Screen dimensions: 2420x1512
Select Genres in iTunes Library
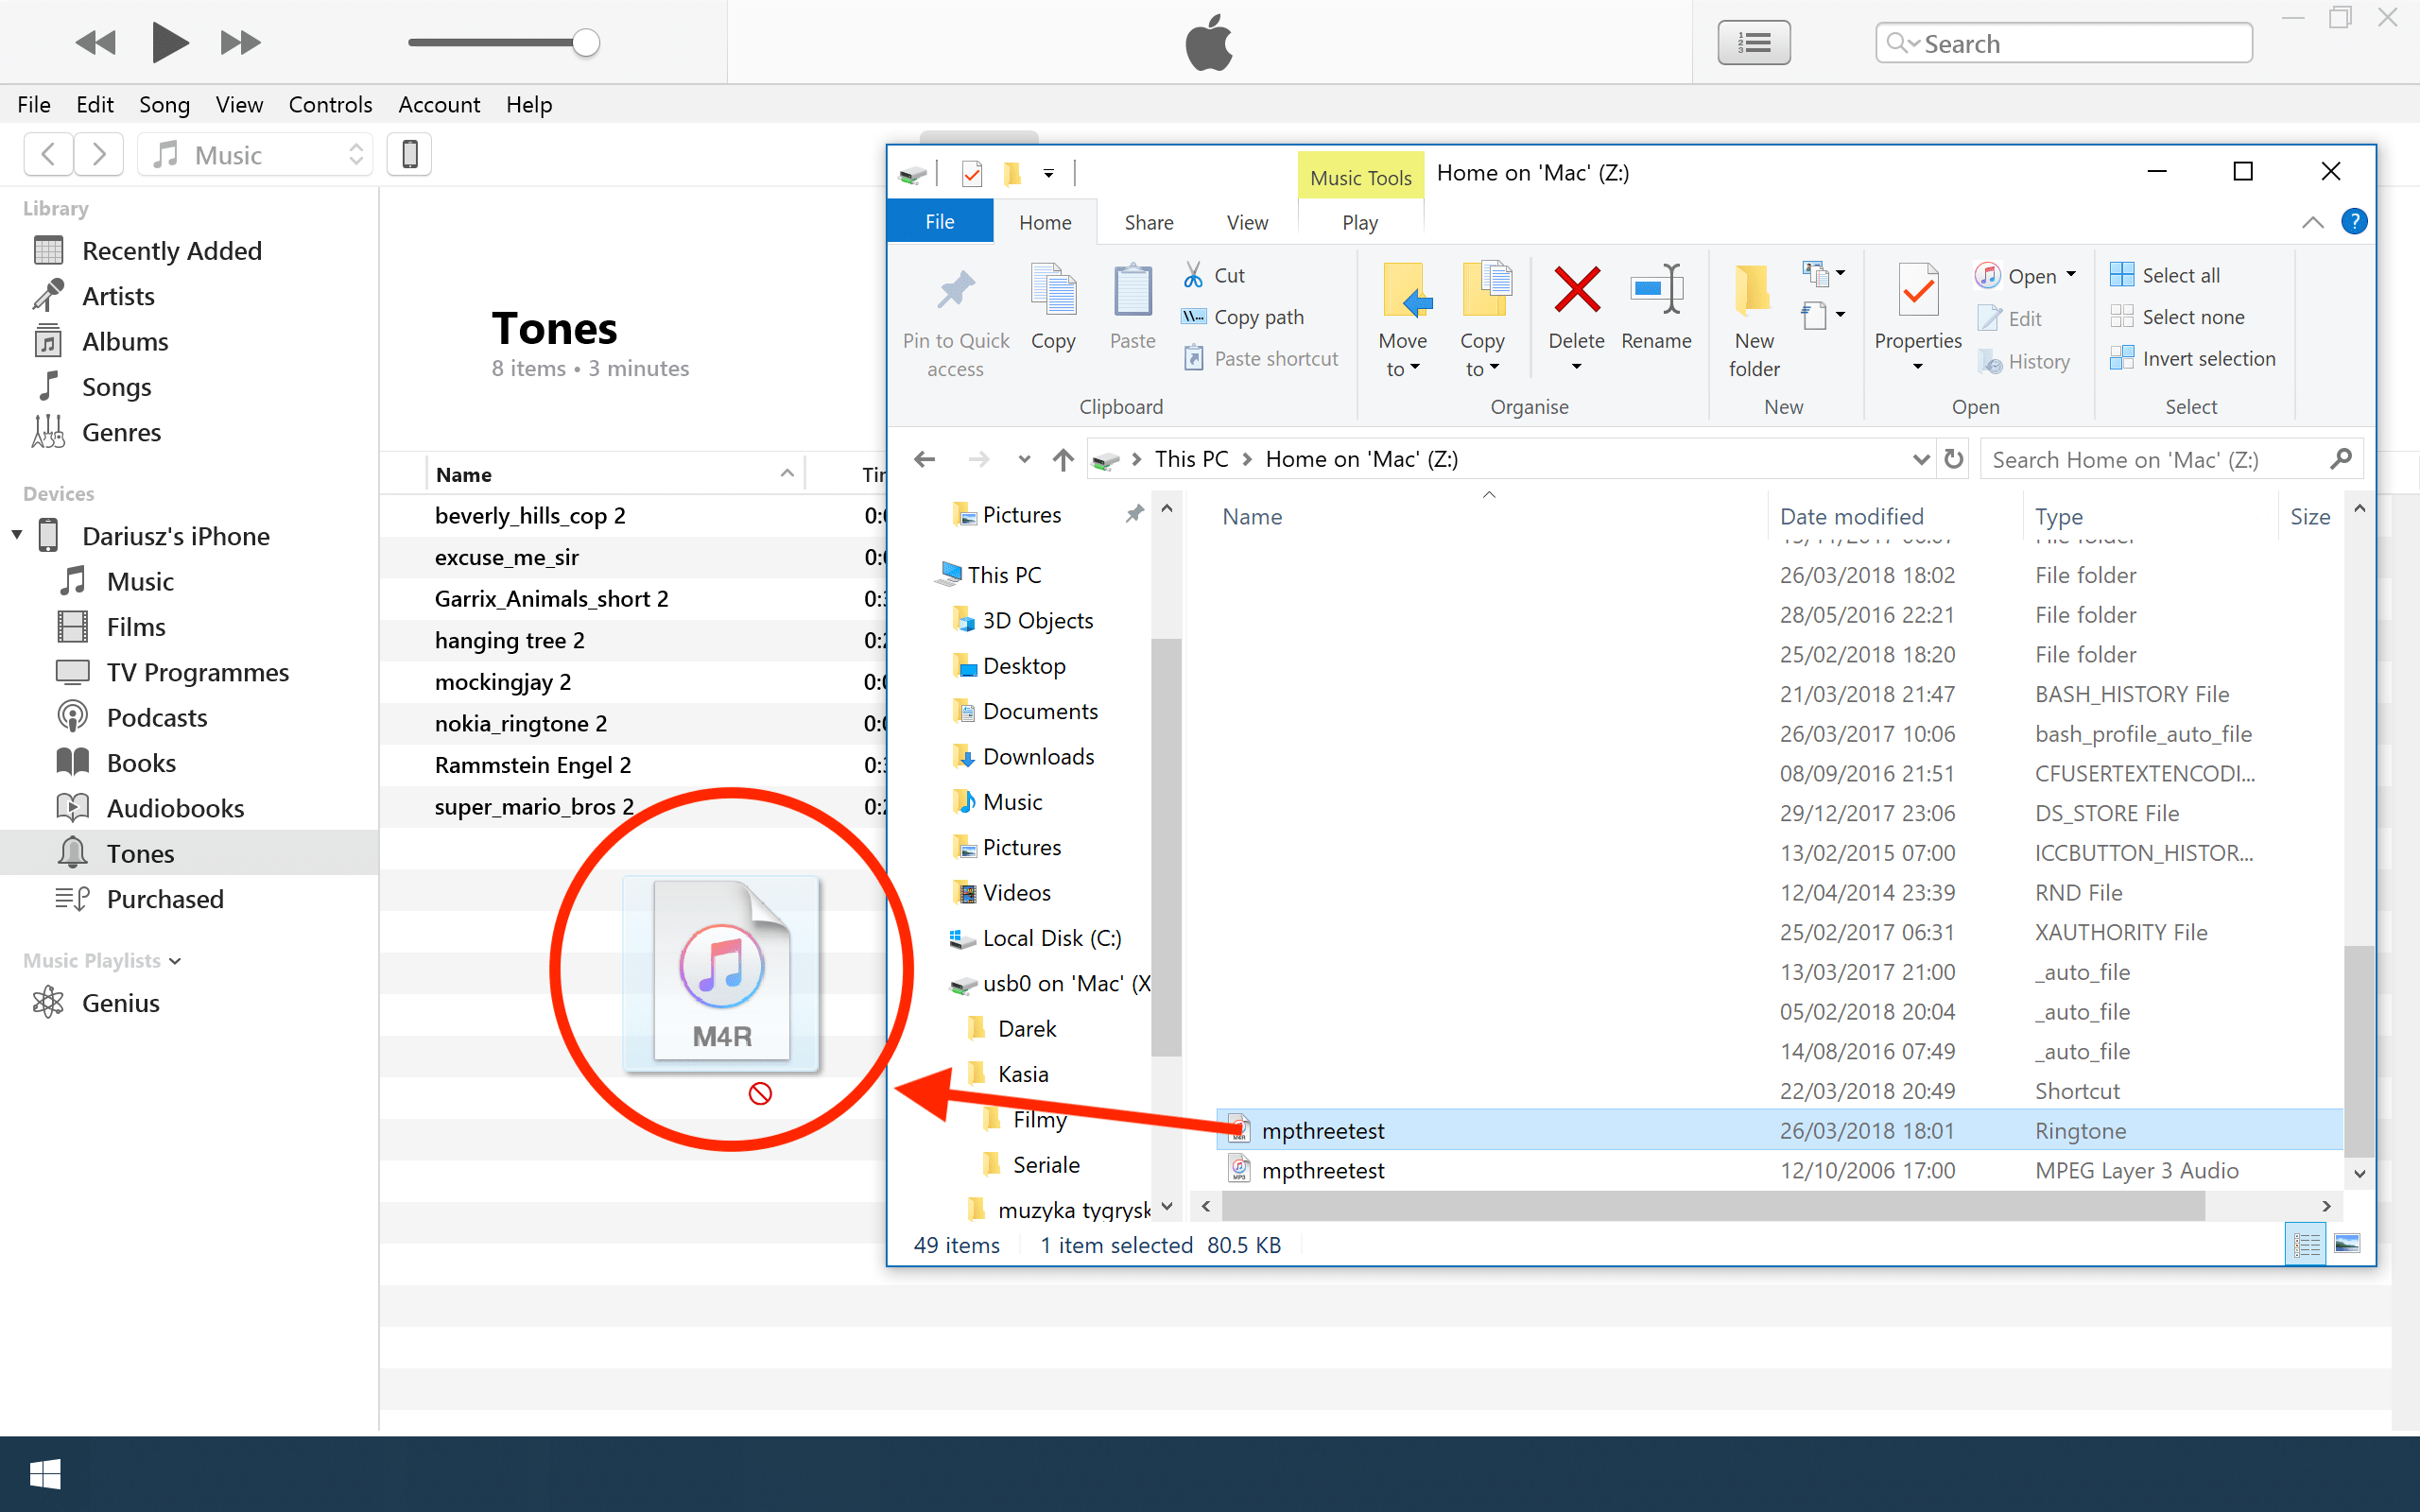(x=121, y=432)
